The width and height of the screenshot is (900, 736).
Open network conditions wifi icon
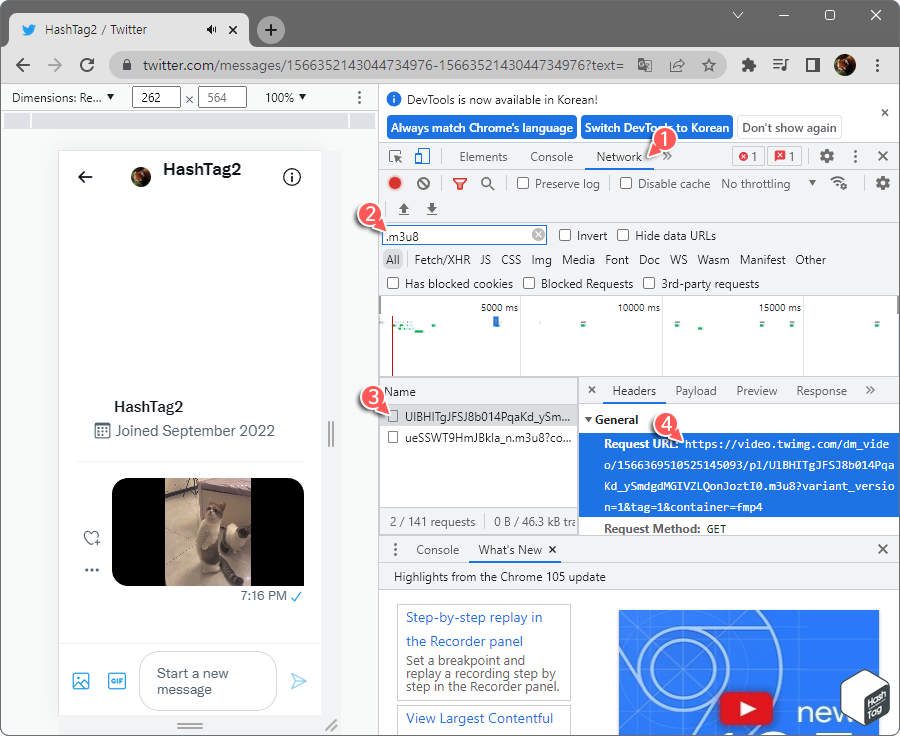(x=839, y=183)
